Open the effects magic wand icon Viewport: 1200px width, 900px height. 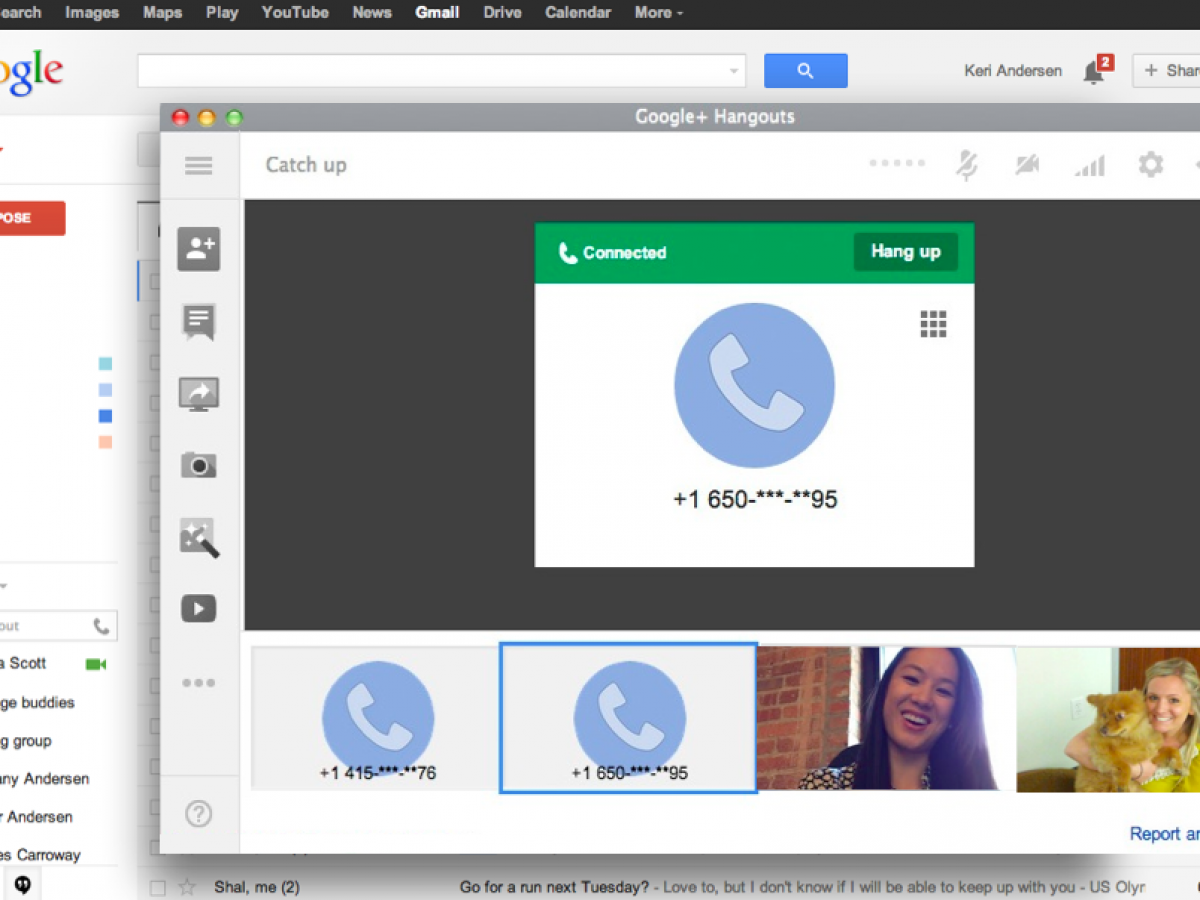198,537
